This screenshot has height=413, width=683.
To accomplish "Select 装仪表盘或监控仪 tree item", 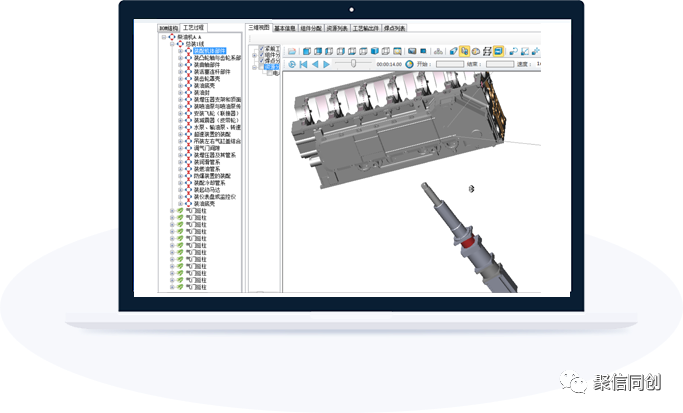I will tap(215, 197).
